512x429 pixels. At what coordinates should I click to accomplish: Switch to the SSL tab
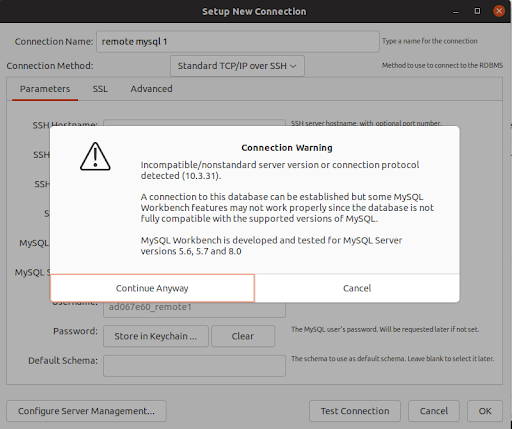[100, 89]
